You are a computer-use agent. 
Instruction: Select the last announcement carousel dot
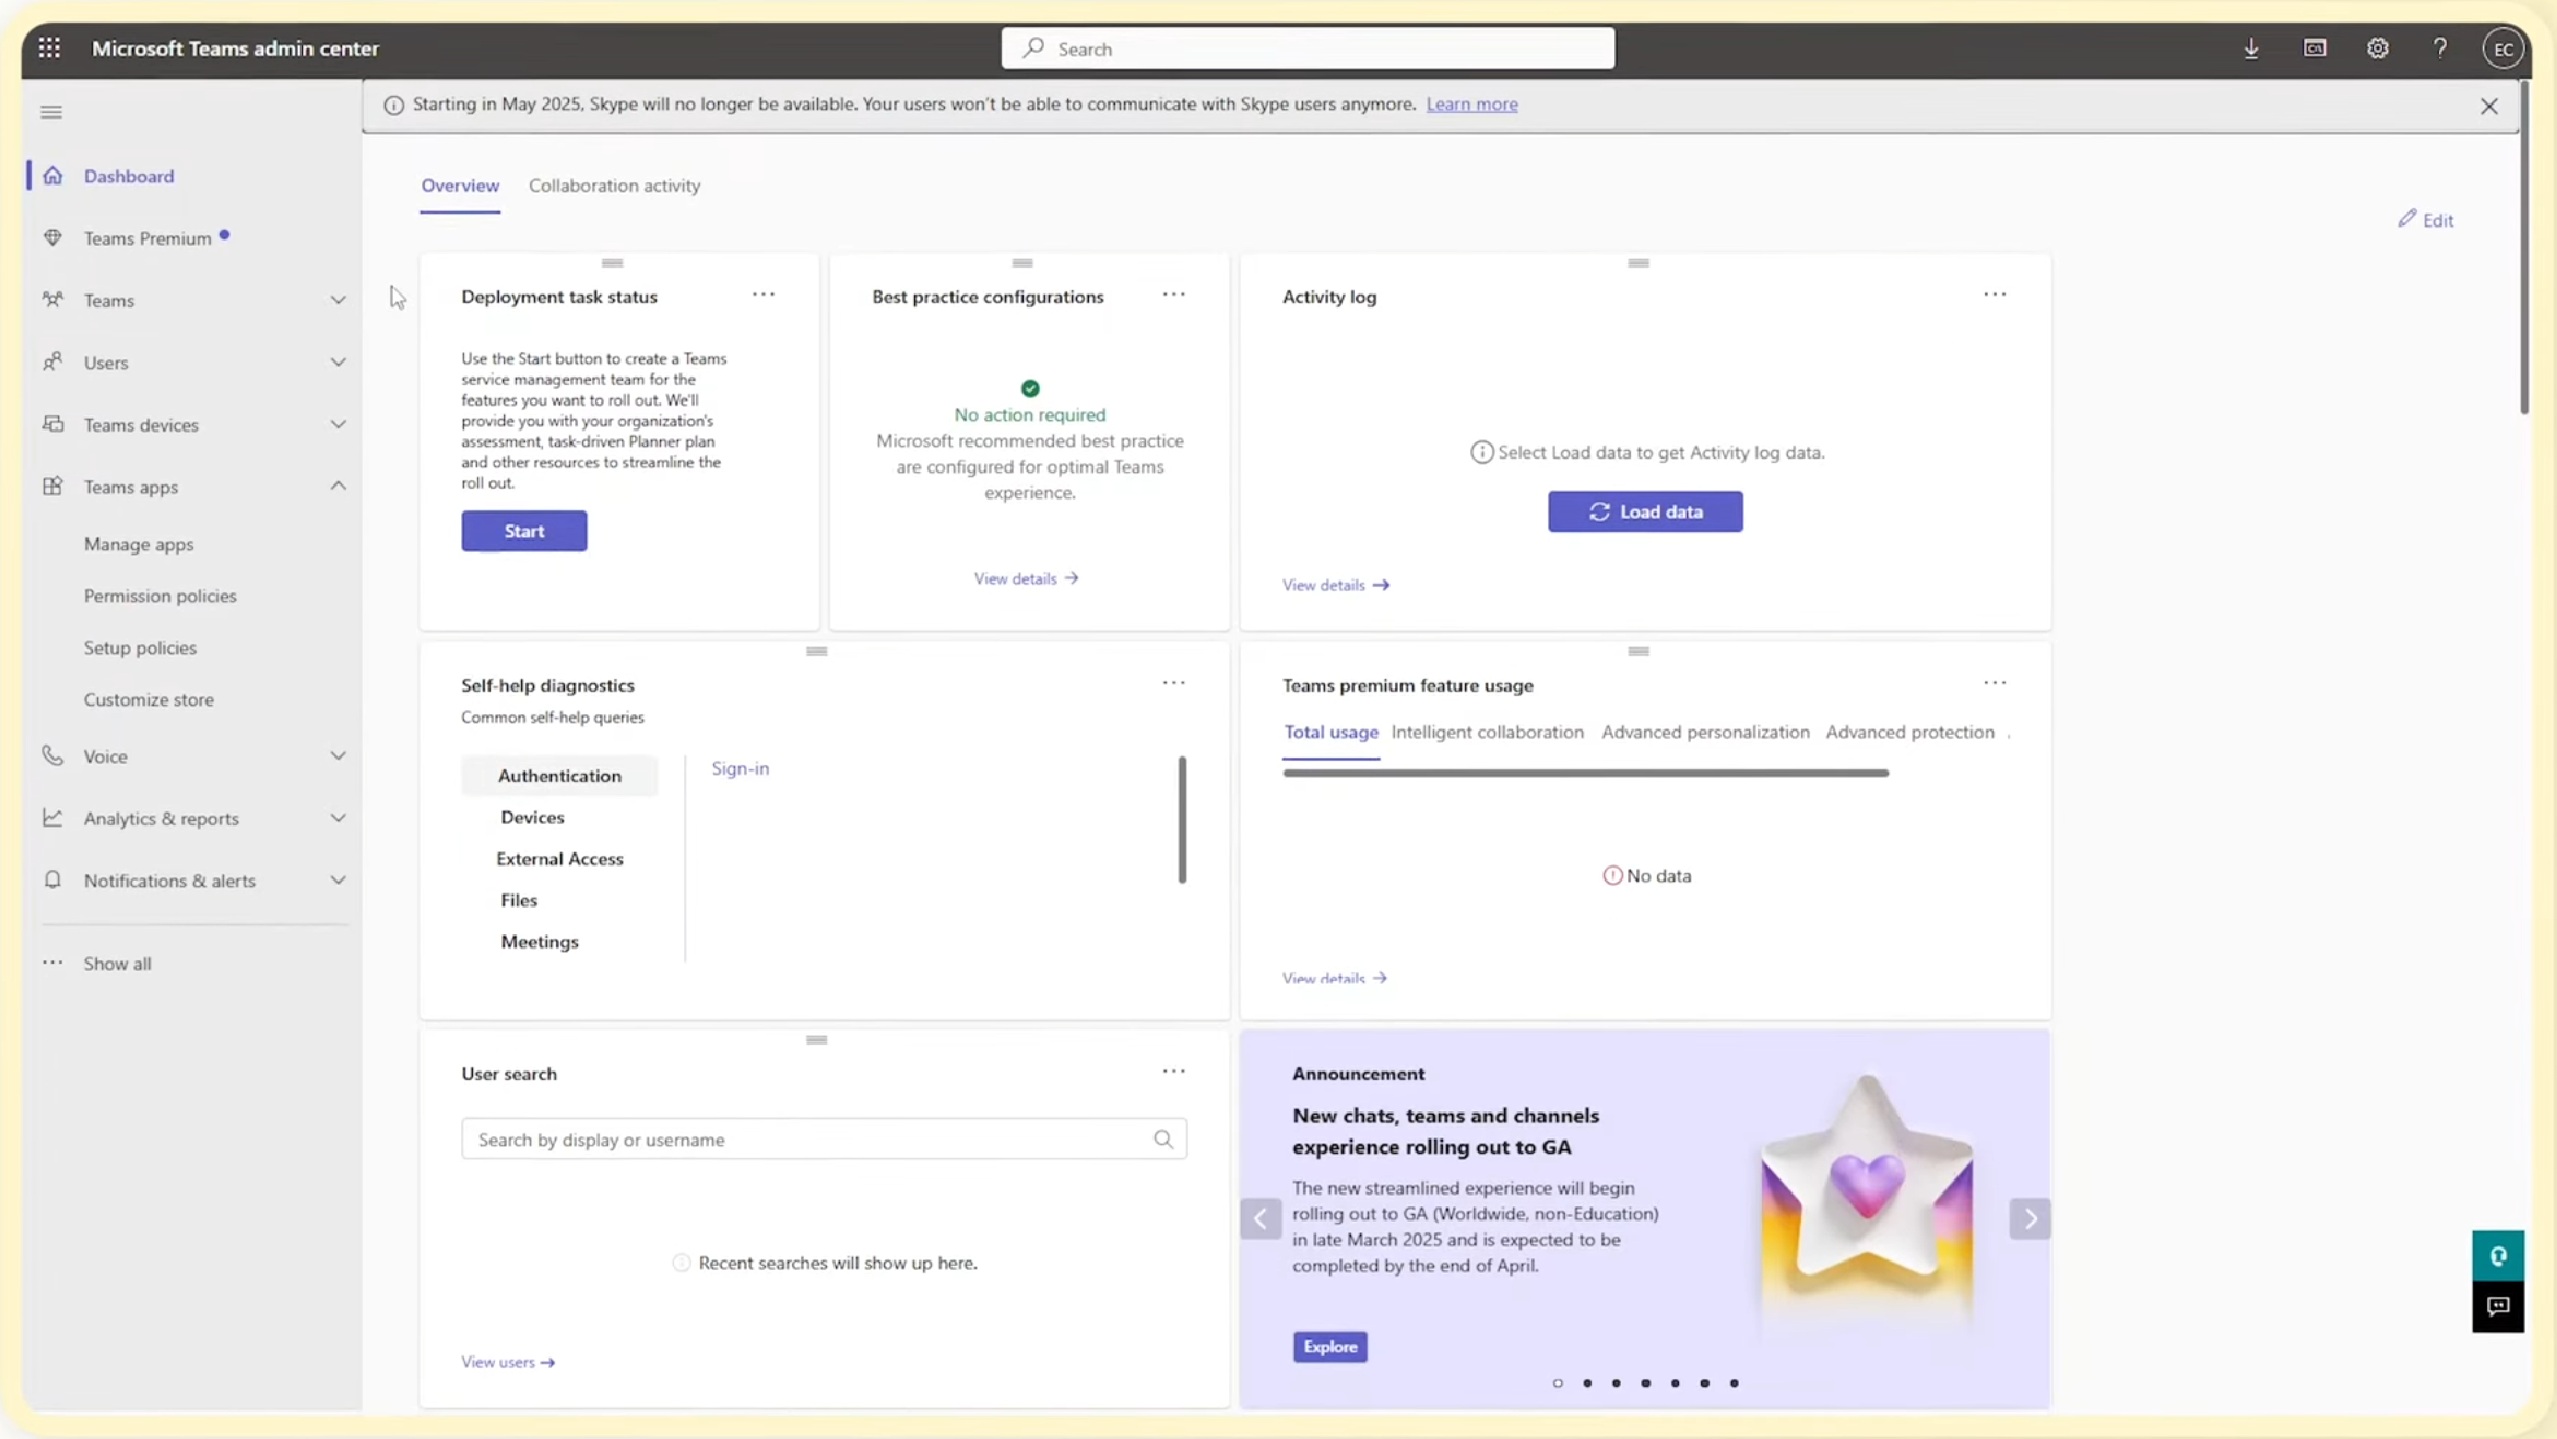[1734, 1383]
